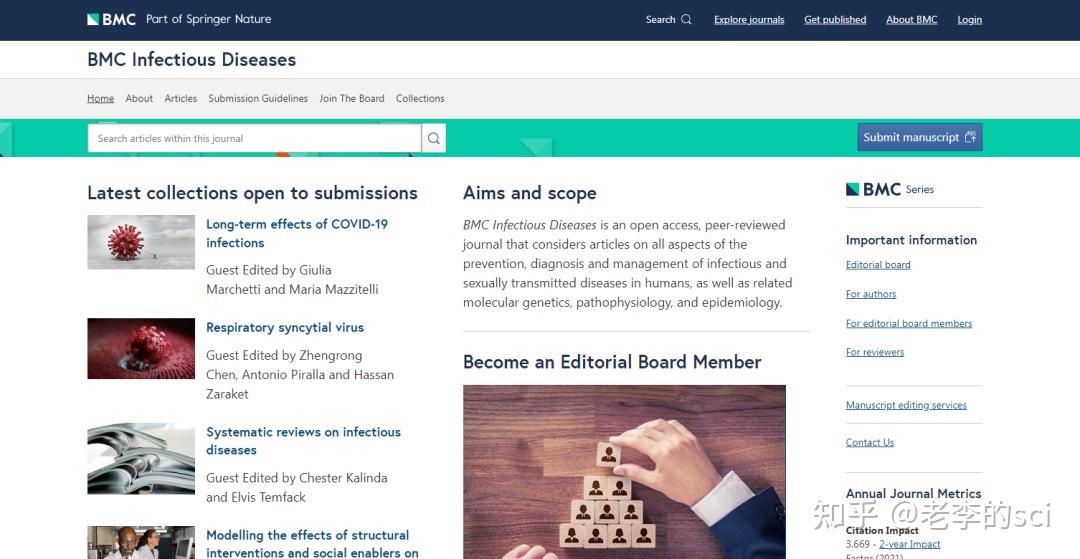Viewport: 1080px width, 559px height.
Task: Click the BMC logo in header
Action: tap(111, 19)
